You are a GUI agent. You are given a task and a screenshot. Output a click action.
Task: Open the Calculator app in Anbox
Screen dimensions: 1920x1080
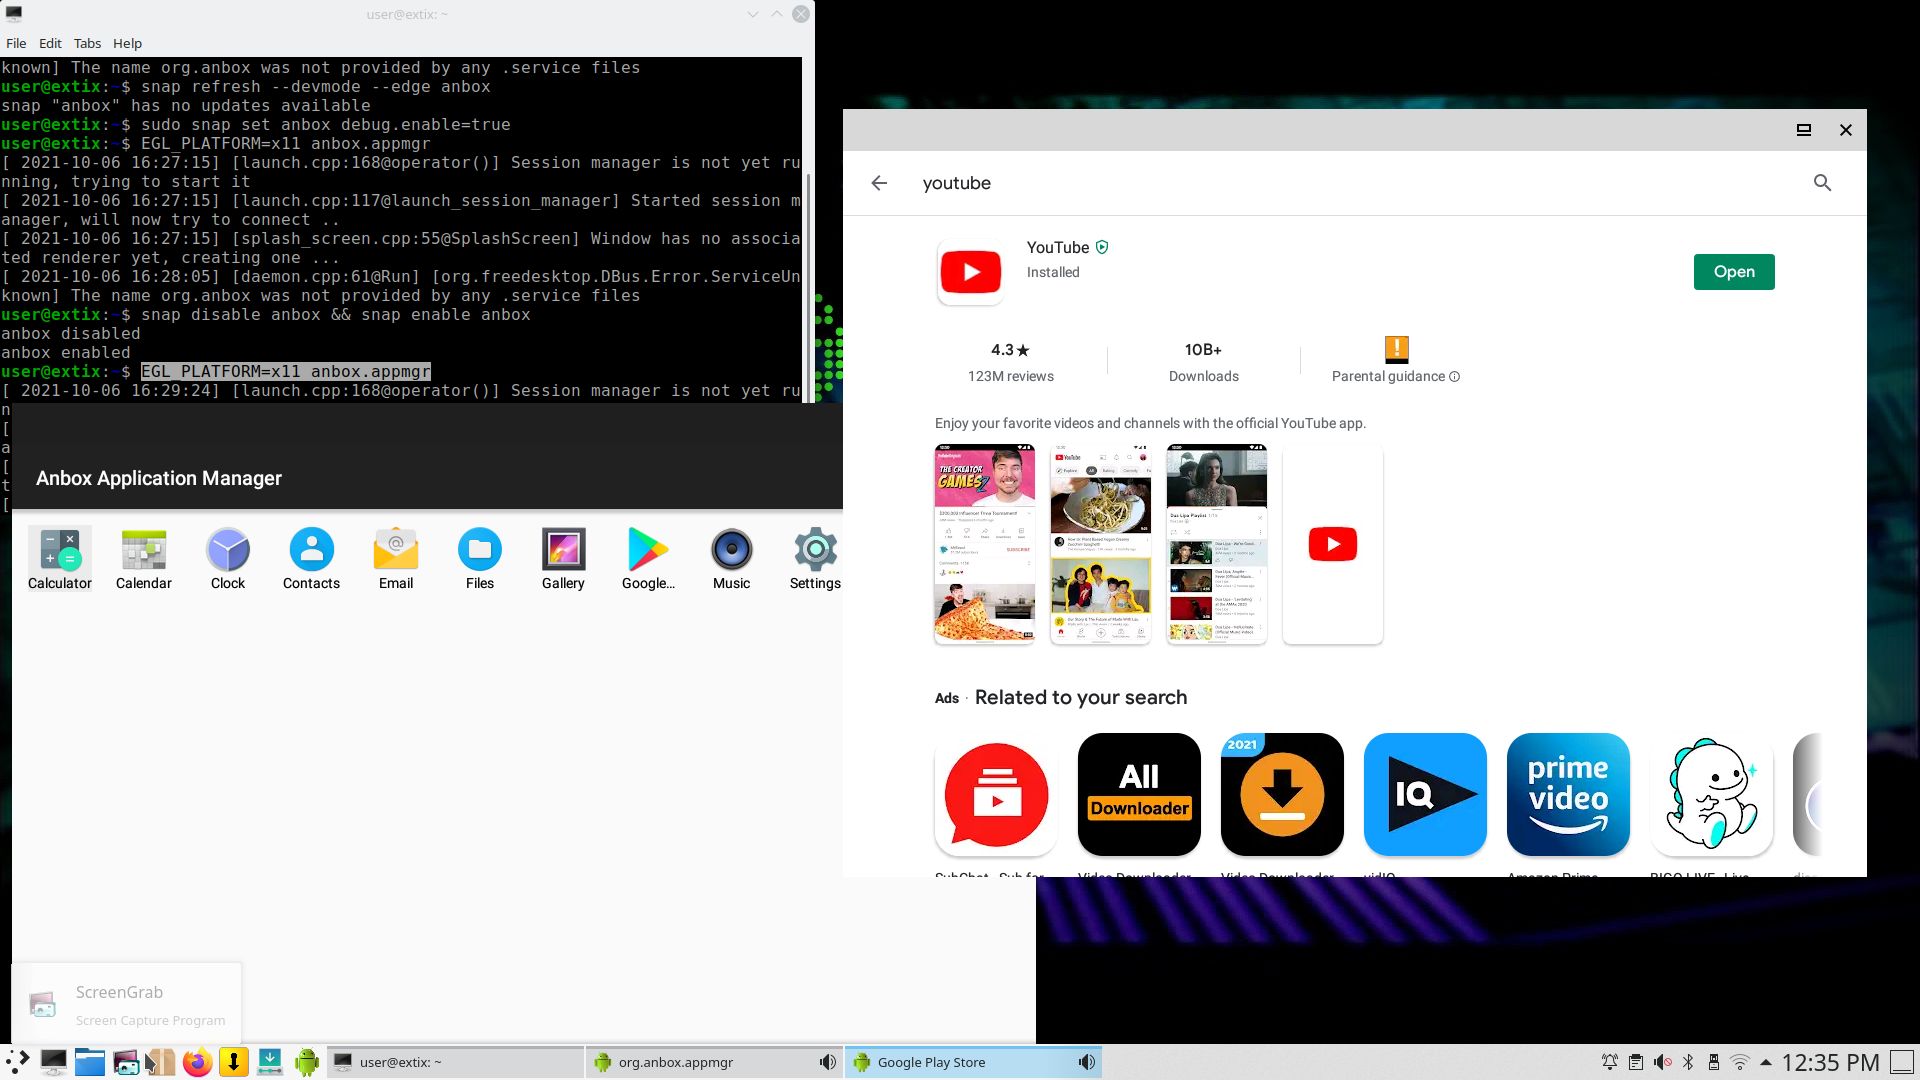pos(60,558)
